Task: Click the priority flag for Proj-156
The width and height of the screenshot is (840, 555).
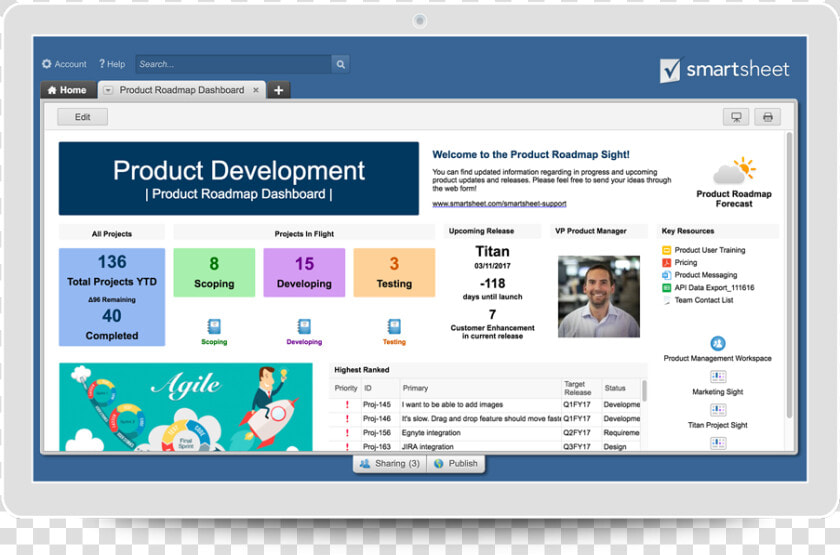Action: (347, 432)
